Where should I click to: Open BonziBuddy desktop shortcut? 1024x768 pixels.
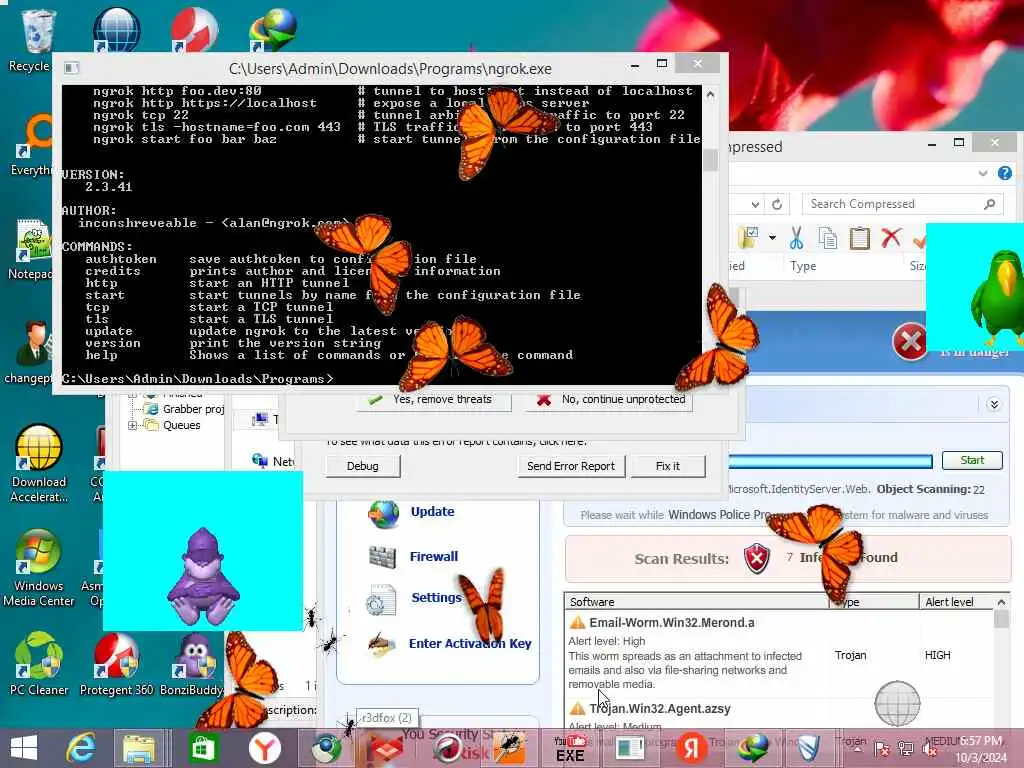(193, 663)
